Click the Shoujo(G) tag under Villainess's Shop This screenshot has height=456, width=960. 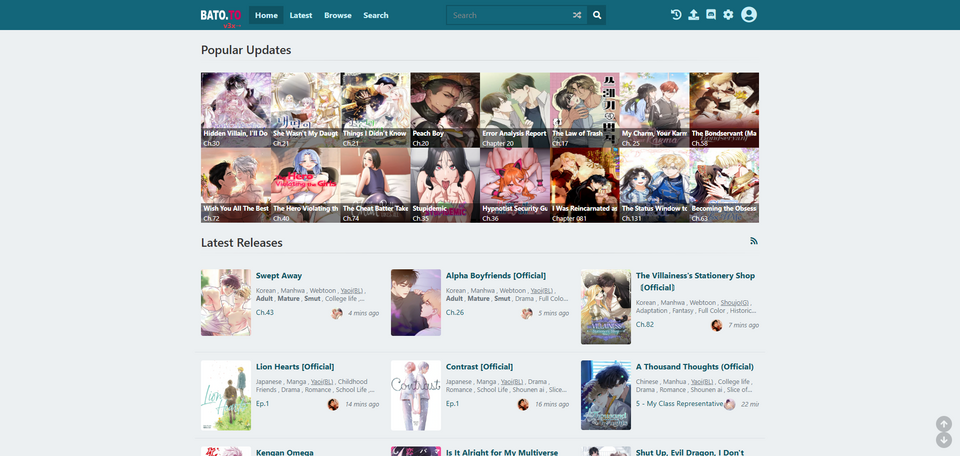pyautogui.click(x=735, y=302)
